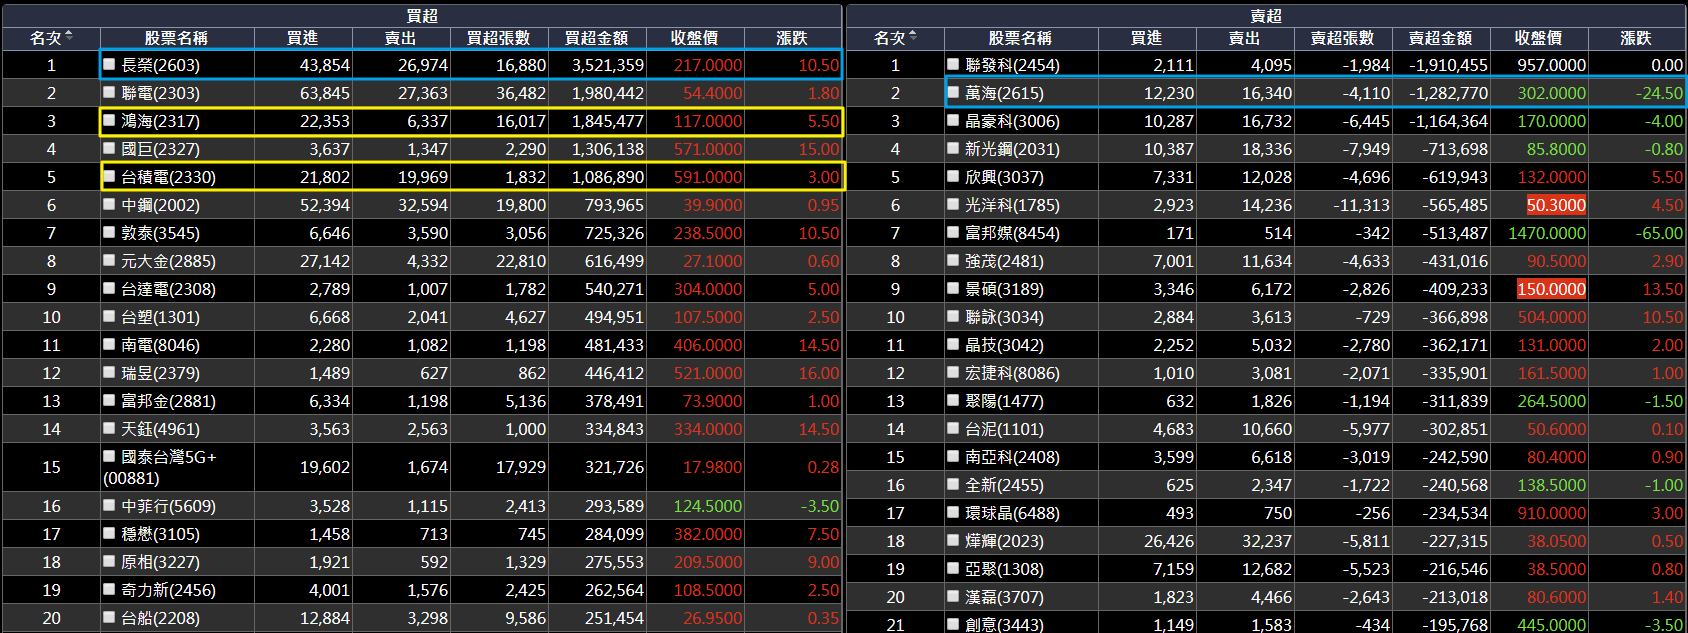Select the checkbox next to 萬海(2615)
This screenshot has height=633, width=1688.
pos(954,92)
